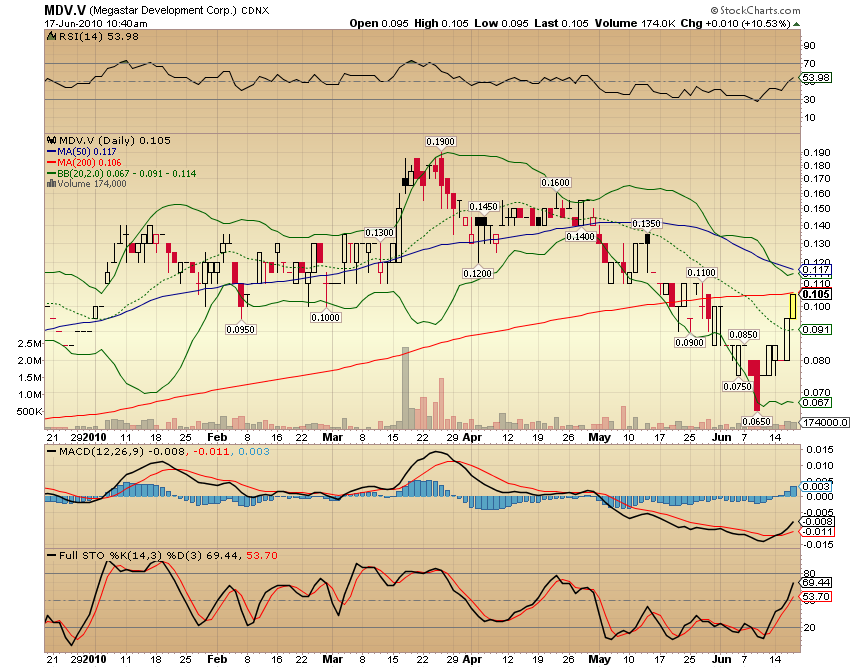Click the 53.70 stochastic %D value tag
This screenshot has width=850, height=668.
coord(816,596)
